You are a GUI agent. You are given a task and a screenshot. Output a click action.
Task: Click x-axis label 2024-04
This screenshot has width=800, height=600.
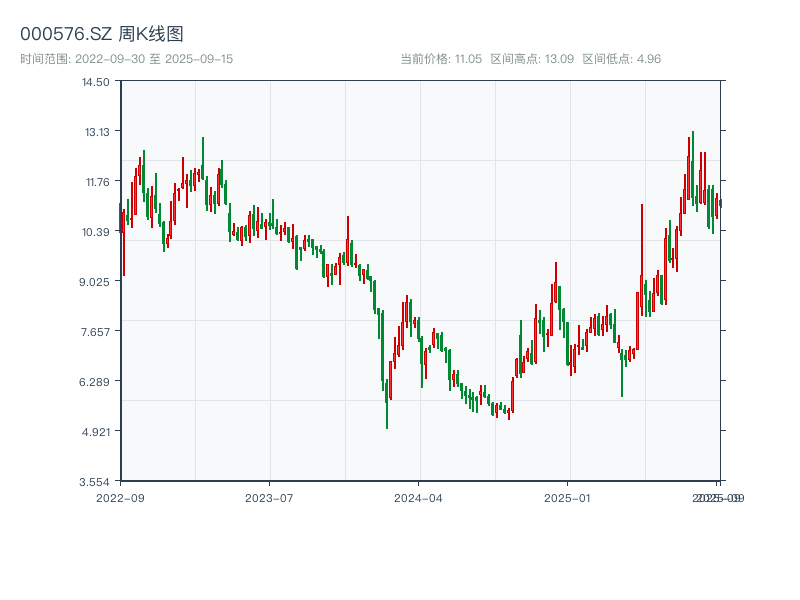pos(418,498)
